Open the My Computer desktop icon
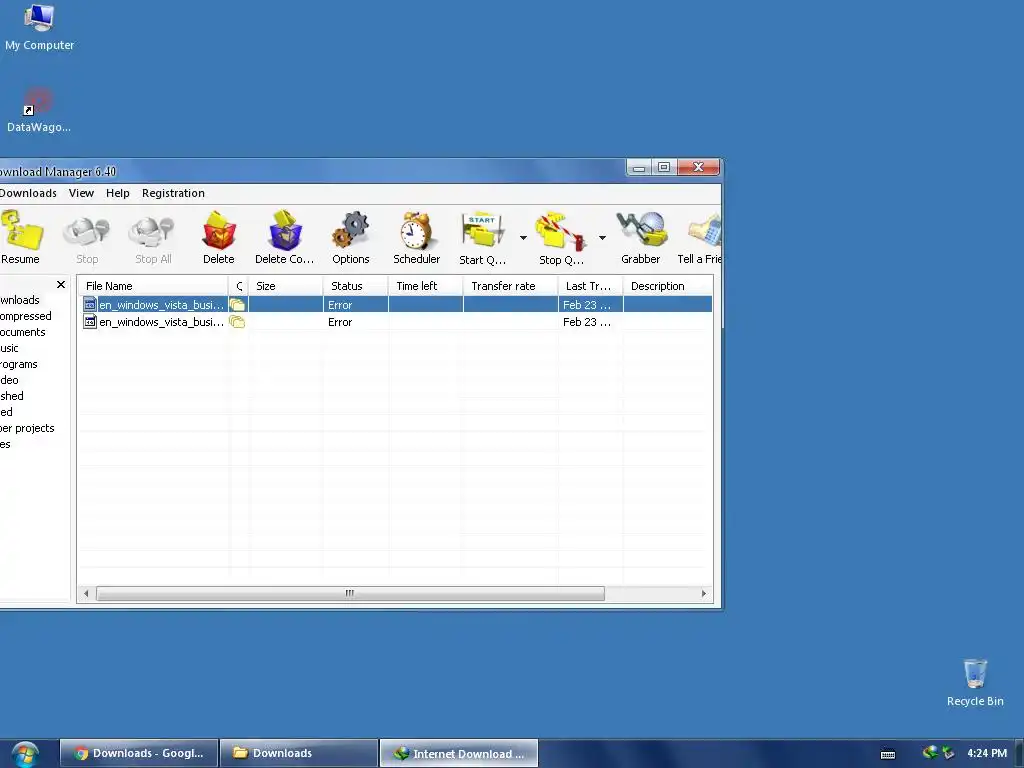 click(39, 27)
